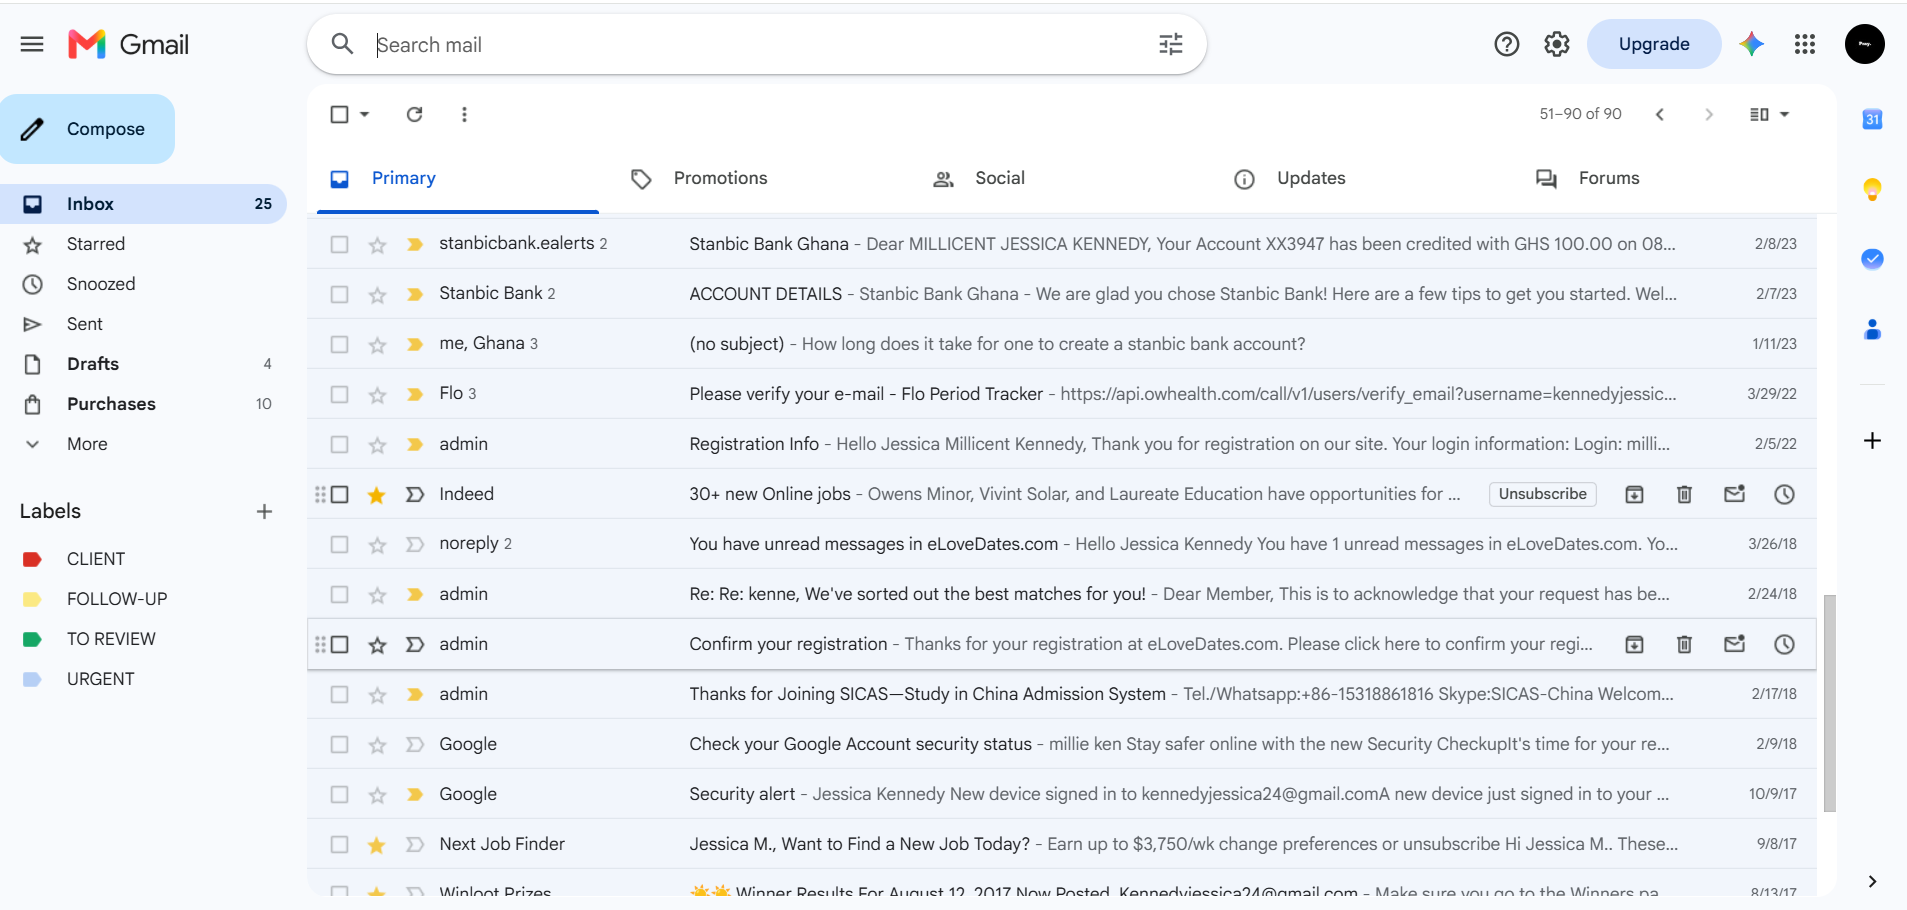Get add-ons plus icon in side panel
The height and width of the screenshot is (910, 1907).
tap(1872, 441)
